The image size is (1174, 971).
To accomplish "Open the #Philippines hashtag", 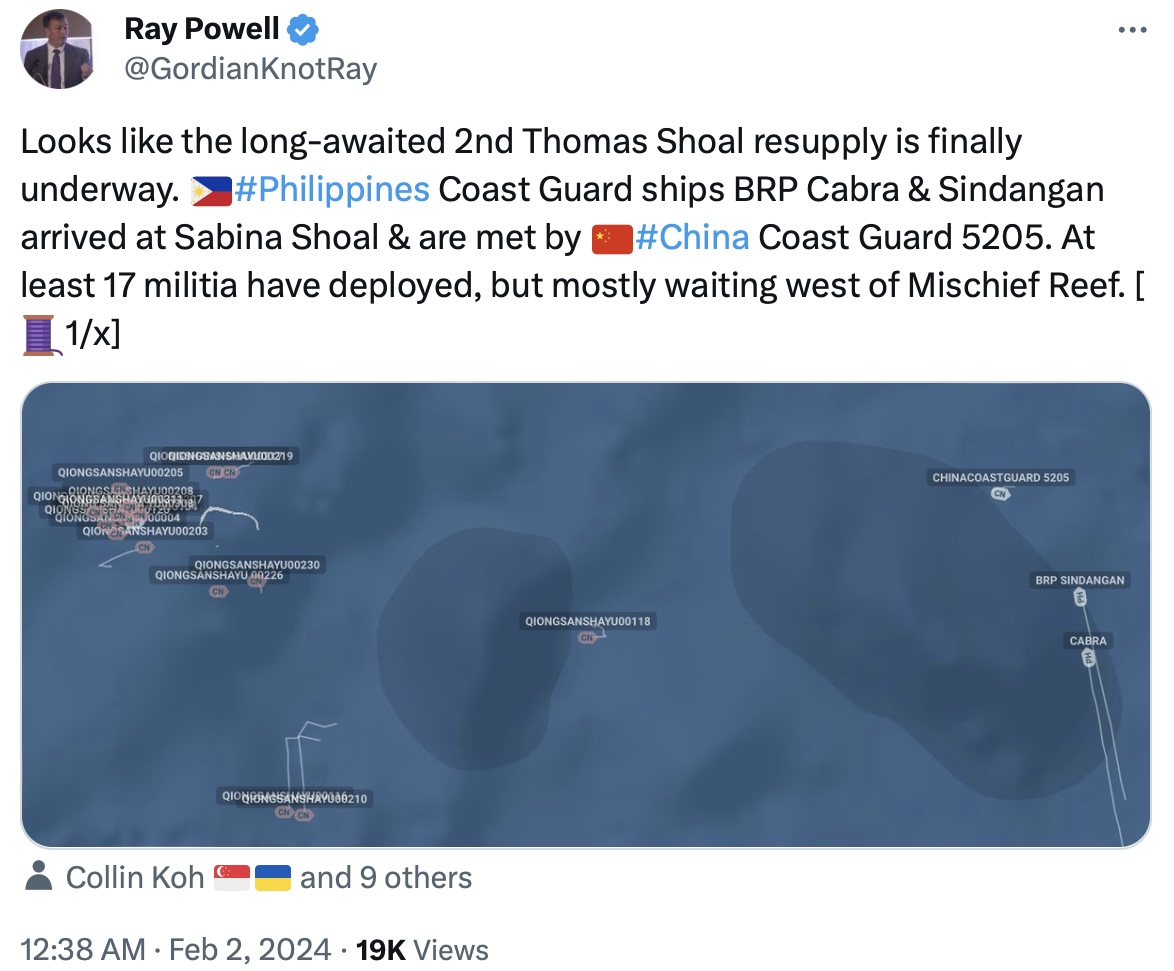I will pyautogui.click(x=331, y=188).
